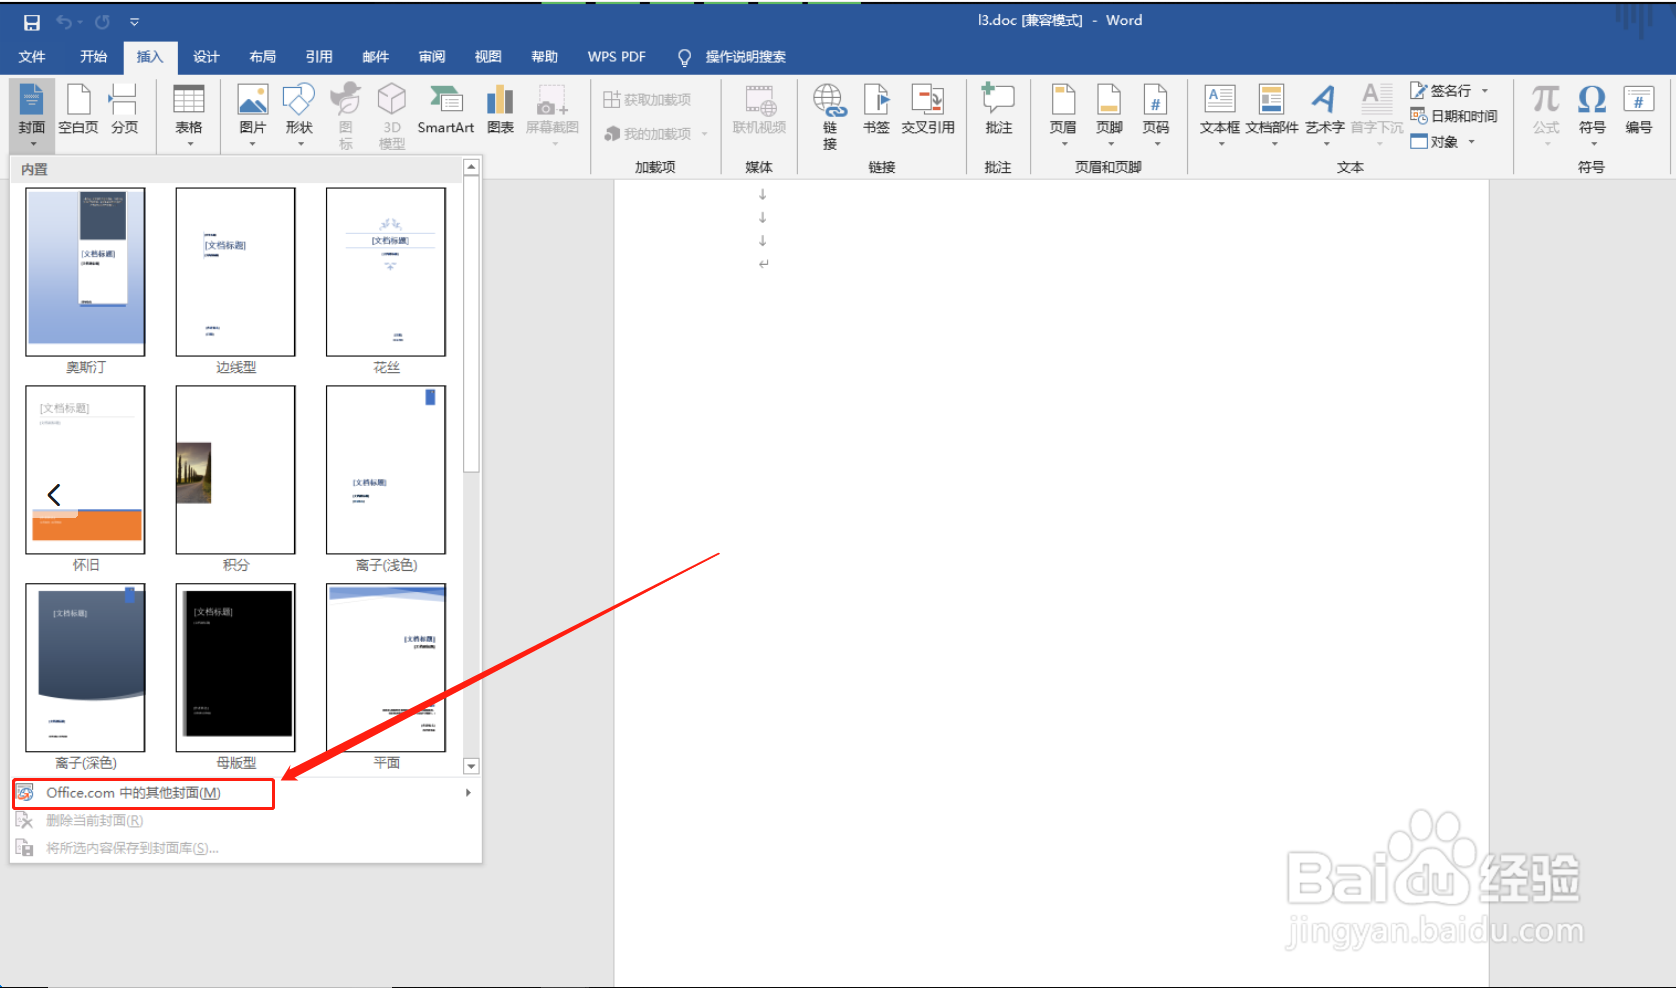Switch to the 引用 ribbon tab
This screenshot has width=1676, height=988.
(x=319, y=57)
